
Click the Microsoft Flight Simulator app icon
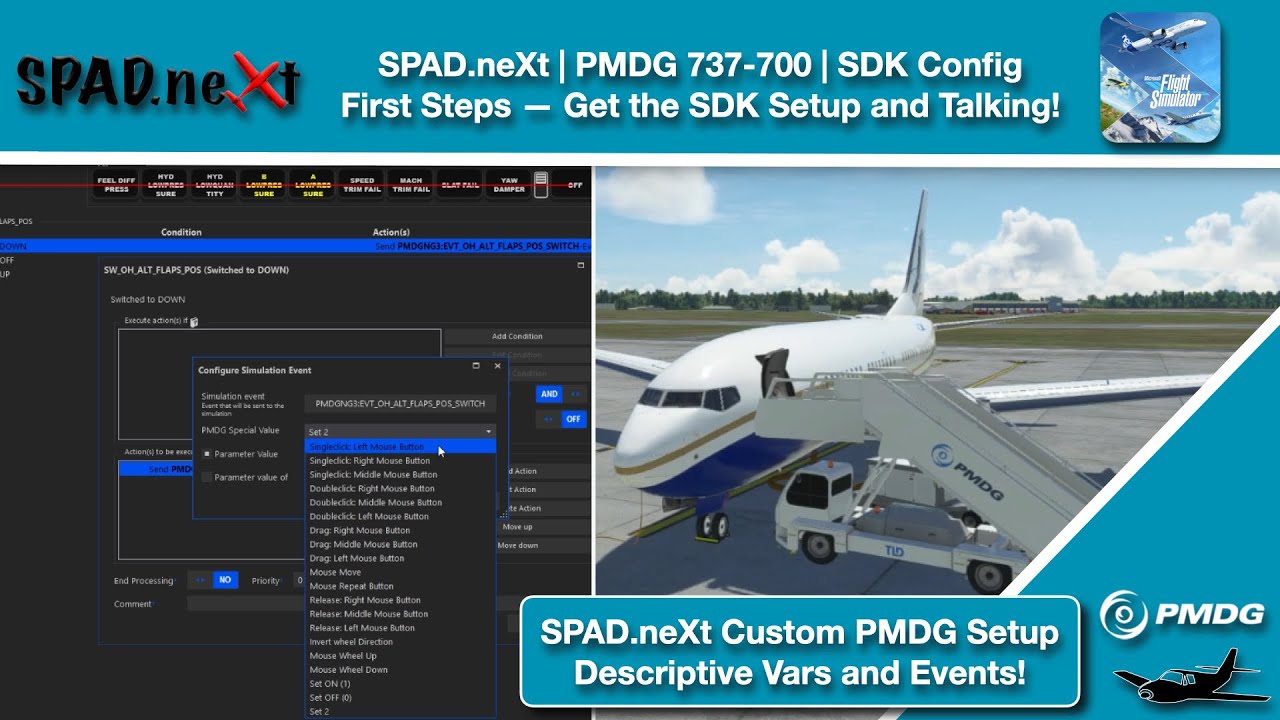click(1160, 77)
